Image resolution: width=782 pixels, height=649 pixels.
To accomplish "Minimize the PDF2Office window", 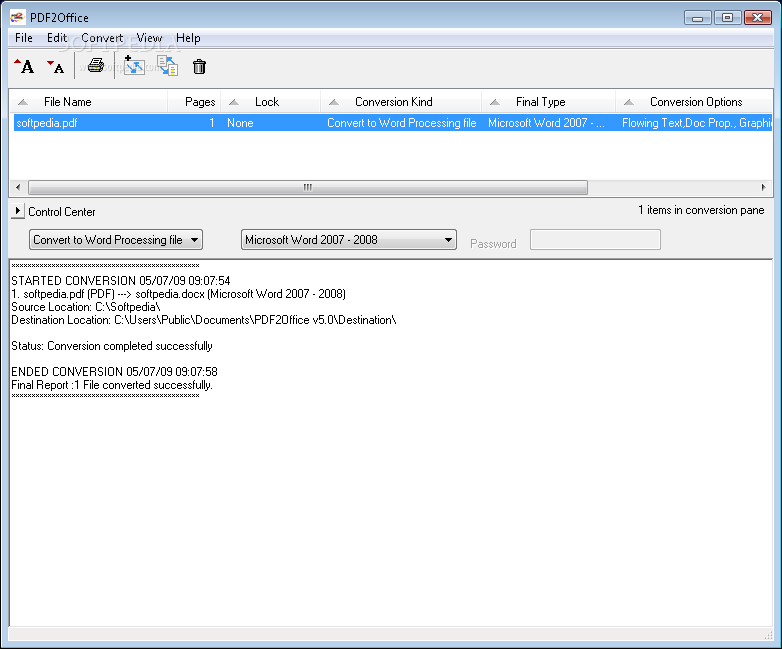I will 698,18.
